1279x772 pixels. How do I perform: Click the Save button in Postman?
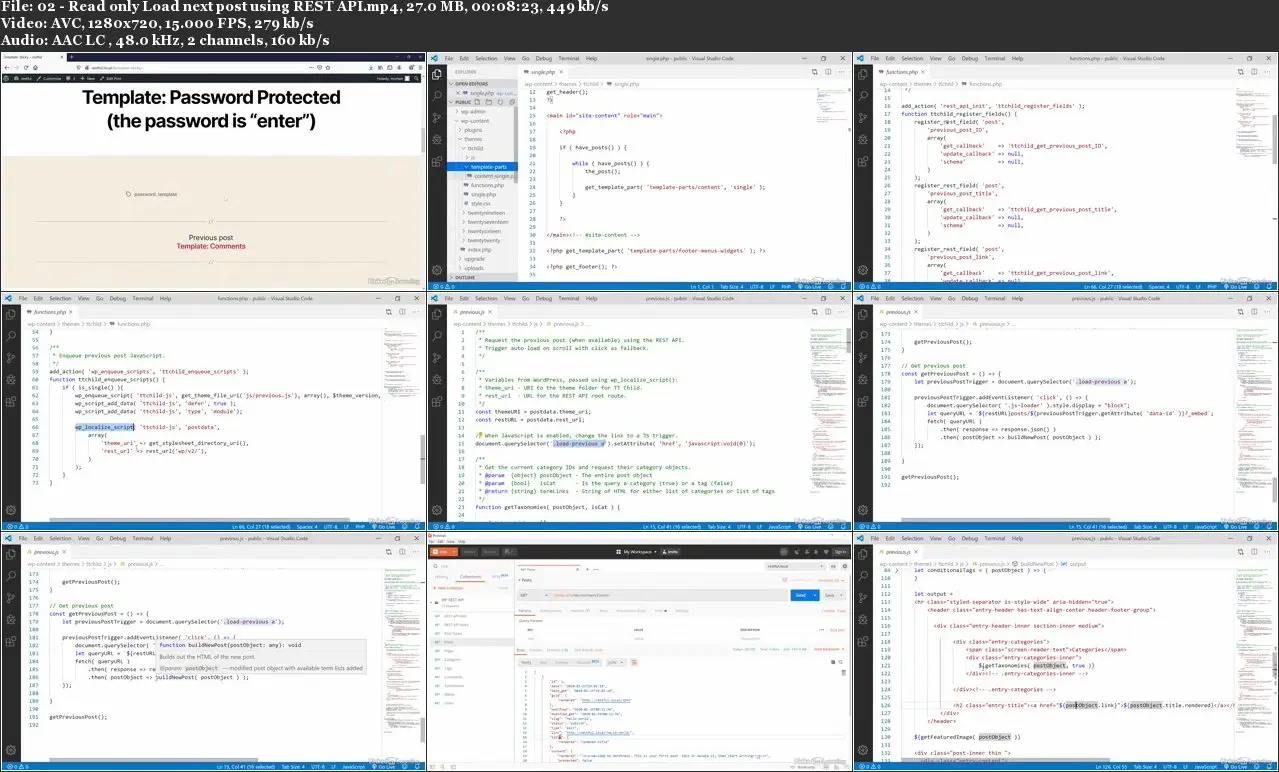[829, 595]
